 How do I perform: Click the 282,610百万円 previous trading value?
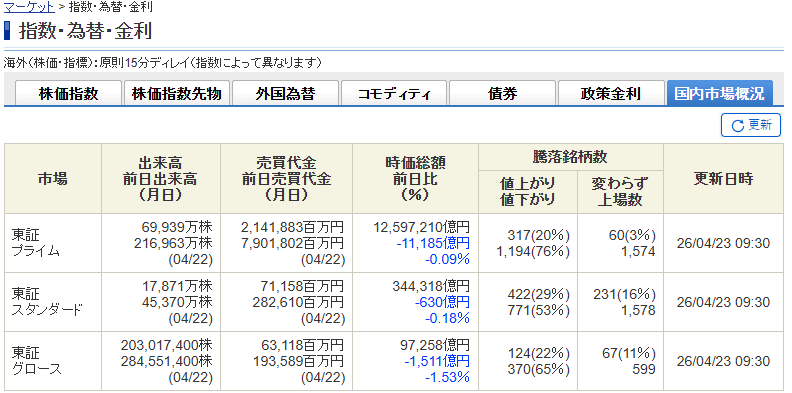point(299,302)
